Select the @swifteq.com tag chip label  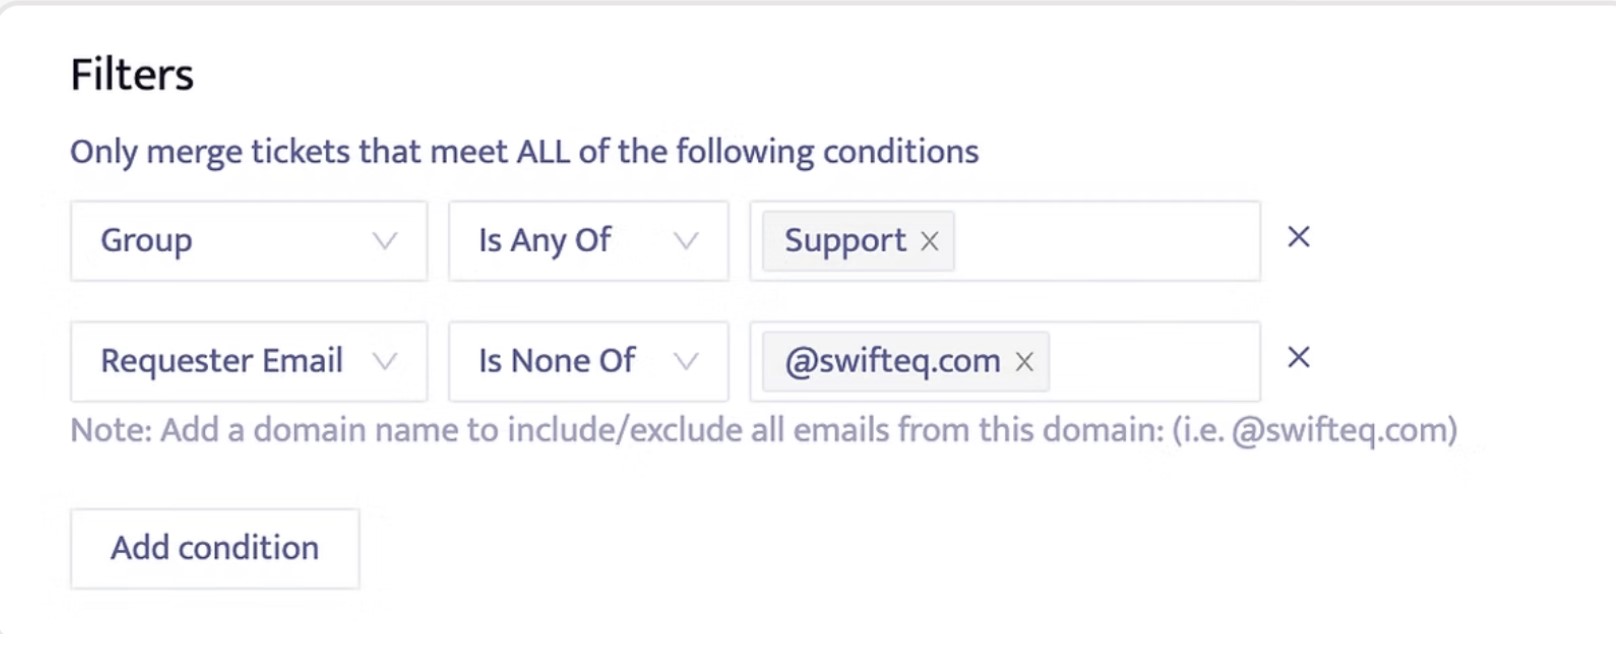(x=892, y=362)
